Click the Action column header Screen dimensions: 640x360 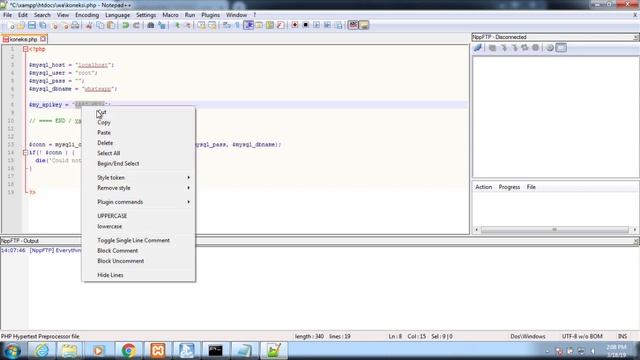pyautogui.click(x=484, y=187)
